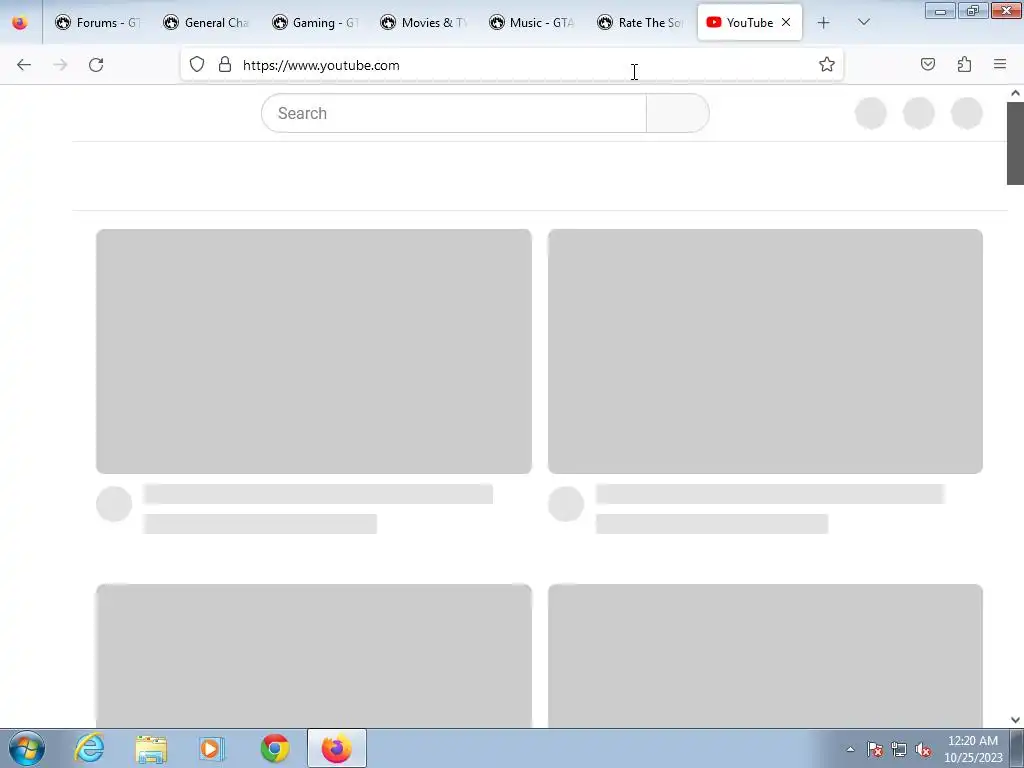Open a new tab with plus button
This screenshot has width=1024, height=768.
(x=824, y=23)
